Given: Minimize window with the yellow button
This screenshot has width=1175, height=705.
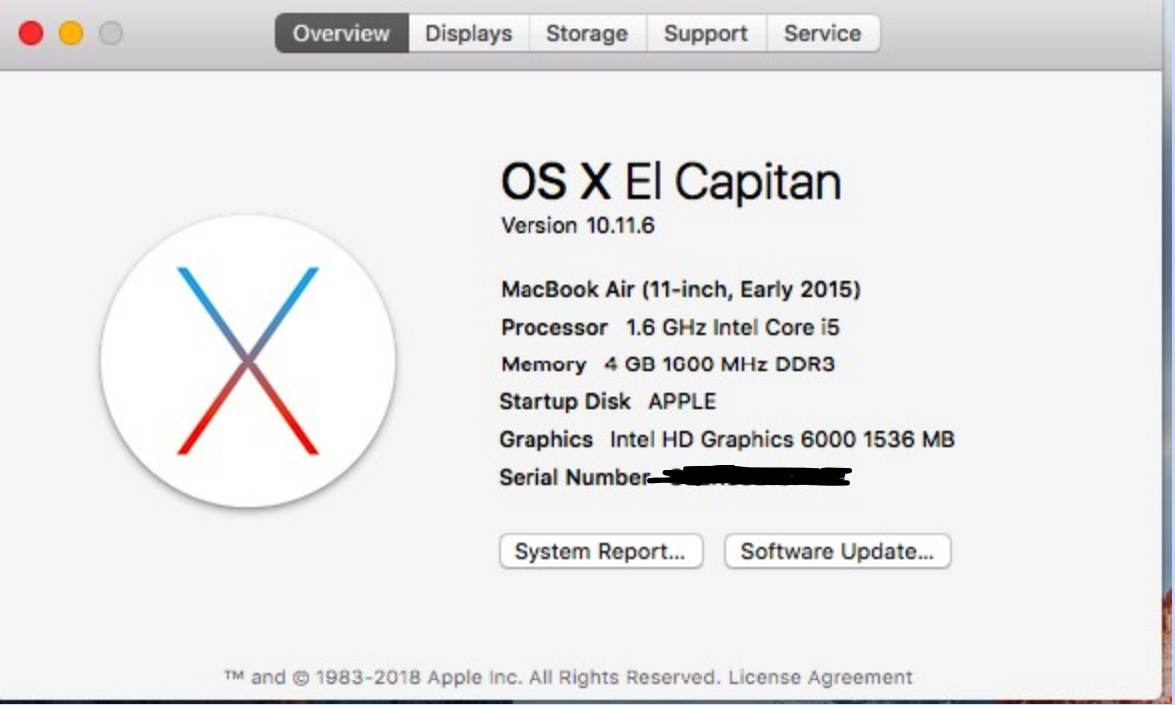Looking at the screenshot, I should tap(71, 33).
